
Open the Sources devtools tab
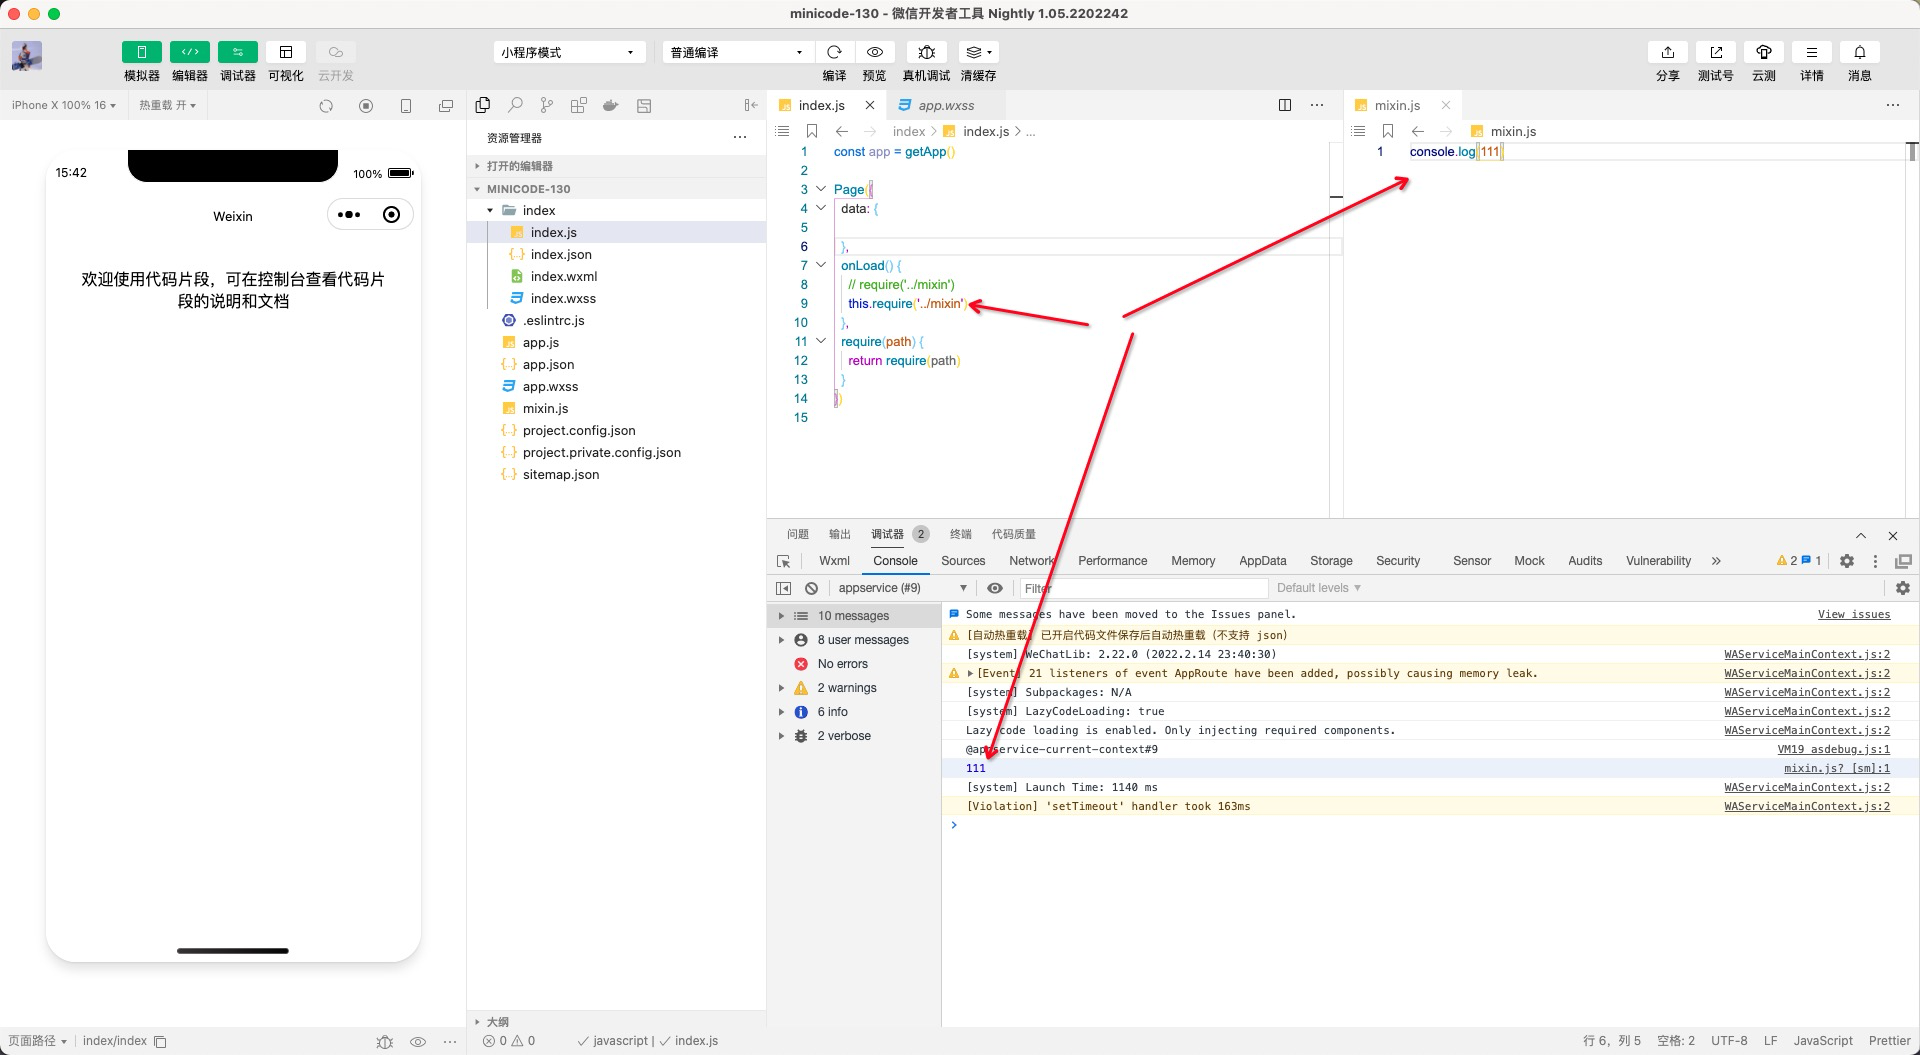(x=963, y=561)
